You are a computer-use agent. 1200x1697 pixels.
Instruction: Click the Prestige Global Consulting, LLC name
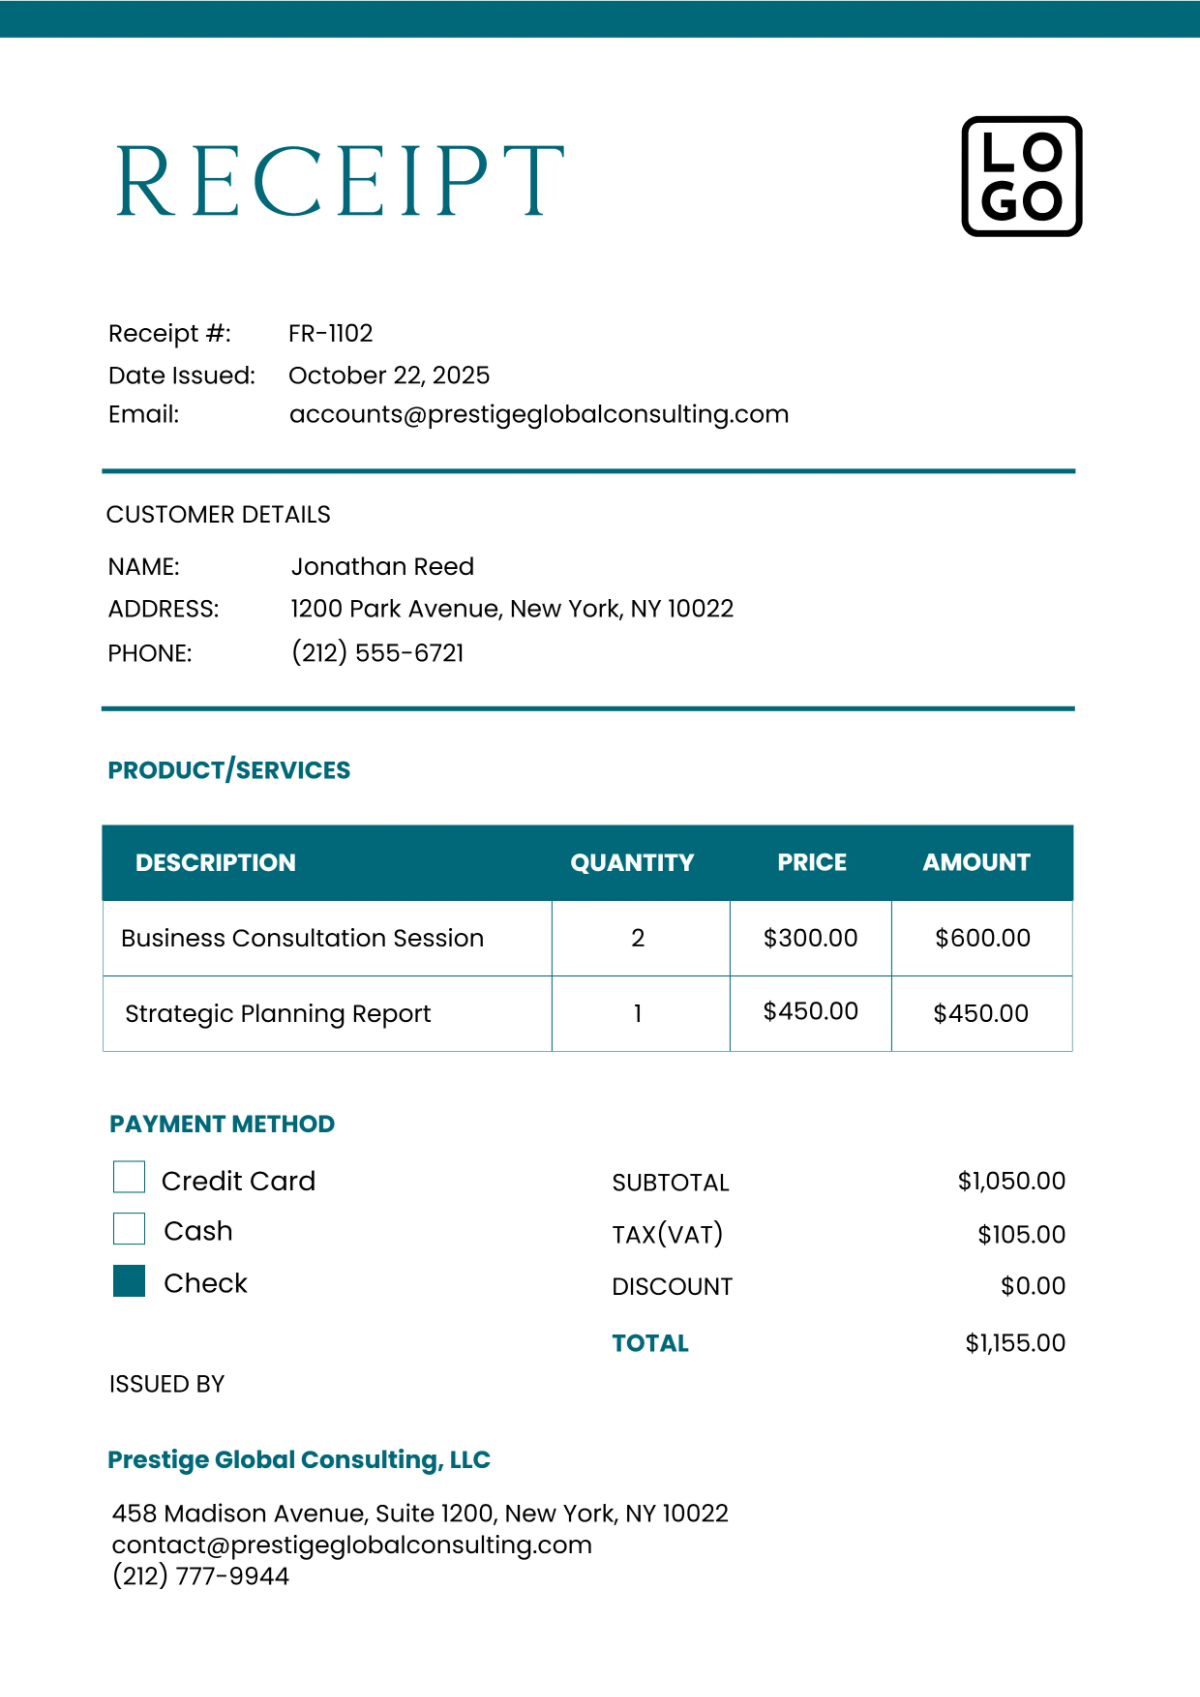pos(299,1460)
